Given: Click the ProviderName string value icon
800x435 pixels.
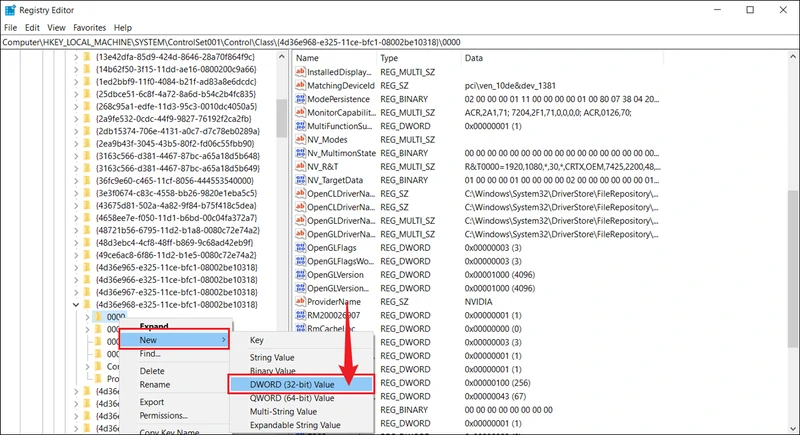Looking at the screenshot, I should pyautogui.click(x=299, y=301).
